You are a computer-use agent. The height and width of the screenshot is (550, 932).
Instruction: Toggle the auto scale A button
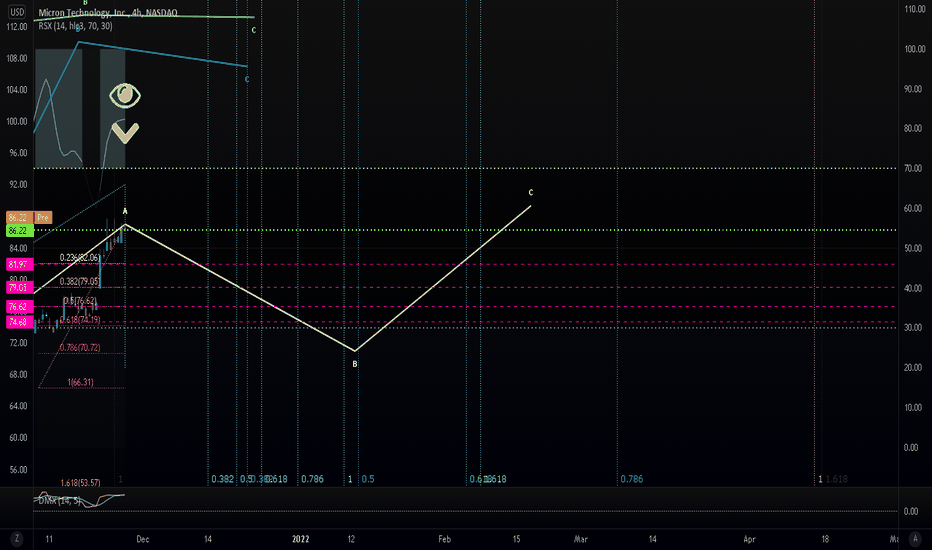tap(915, 539)
